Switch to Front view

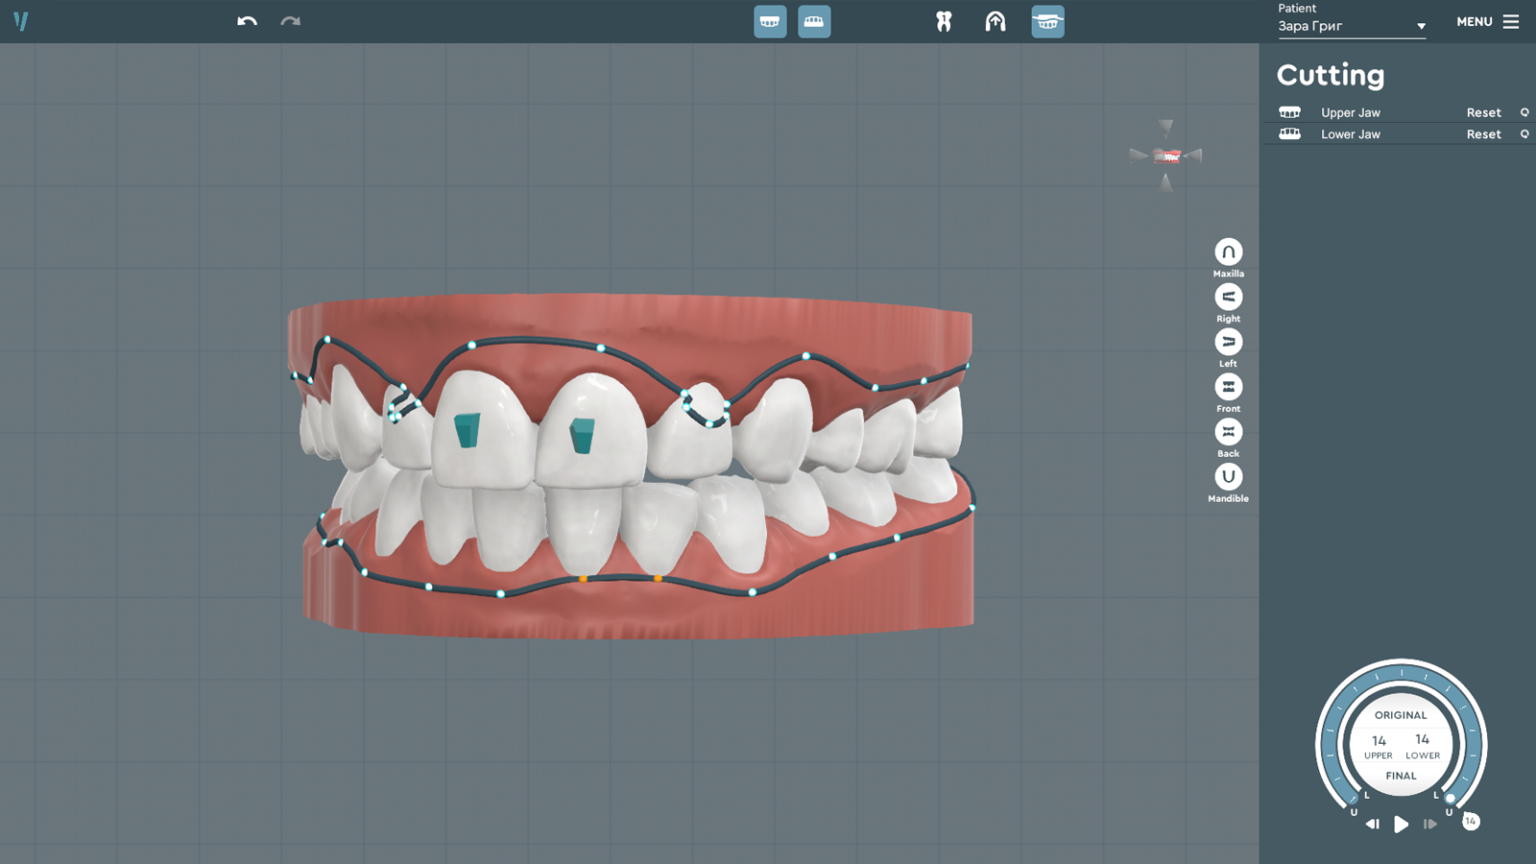(1228, 387)
